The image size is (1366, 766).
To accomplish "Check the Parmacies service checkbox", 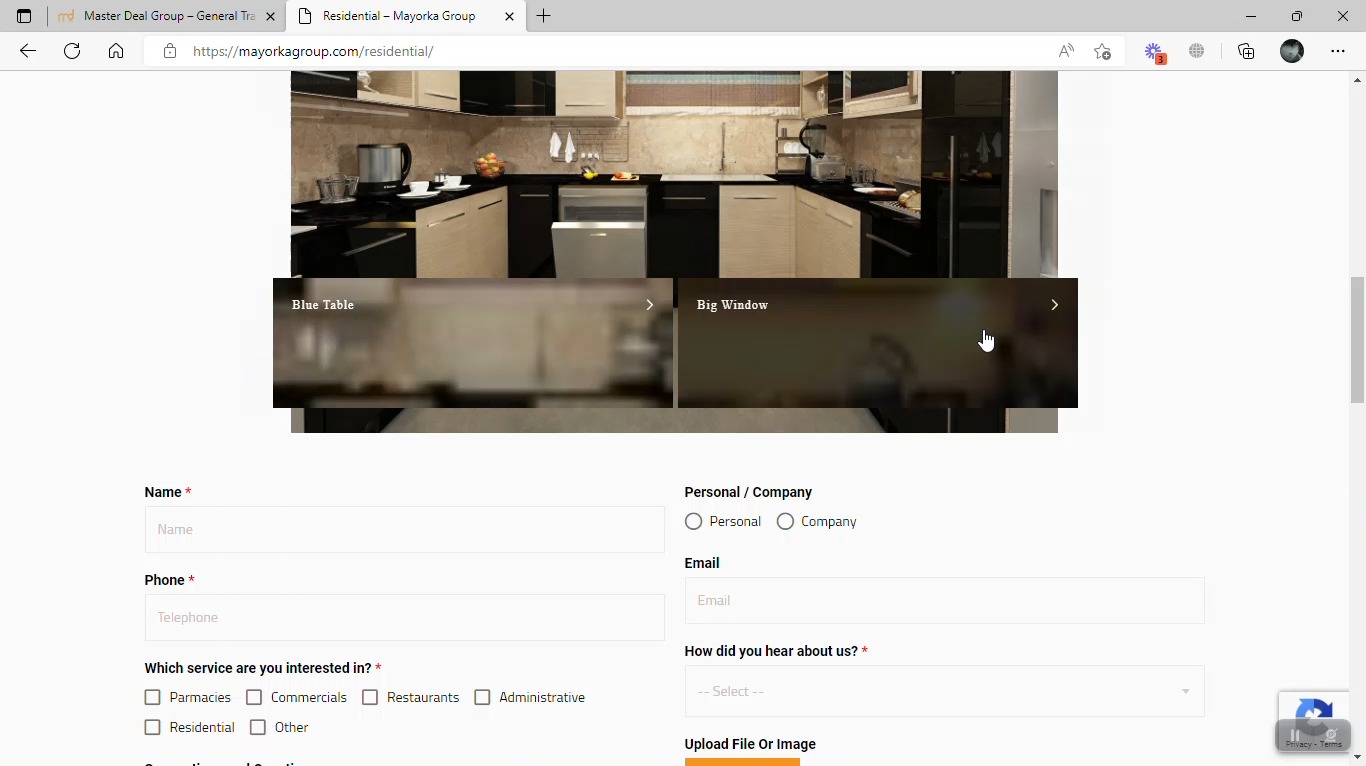I will (152, 698).
